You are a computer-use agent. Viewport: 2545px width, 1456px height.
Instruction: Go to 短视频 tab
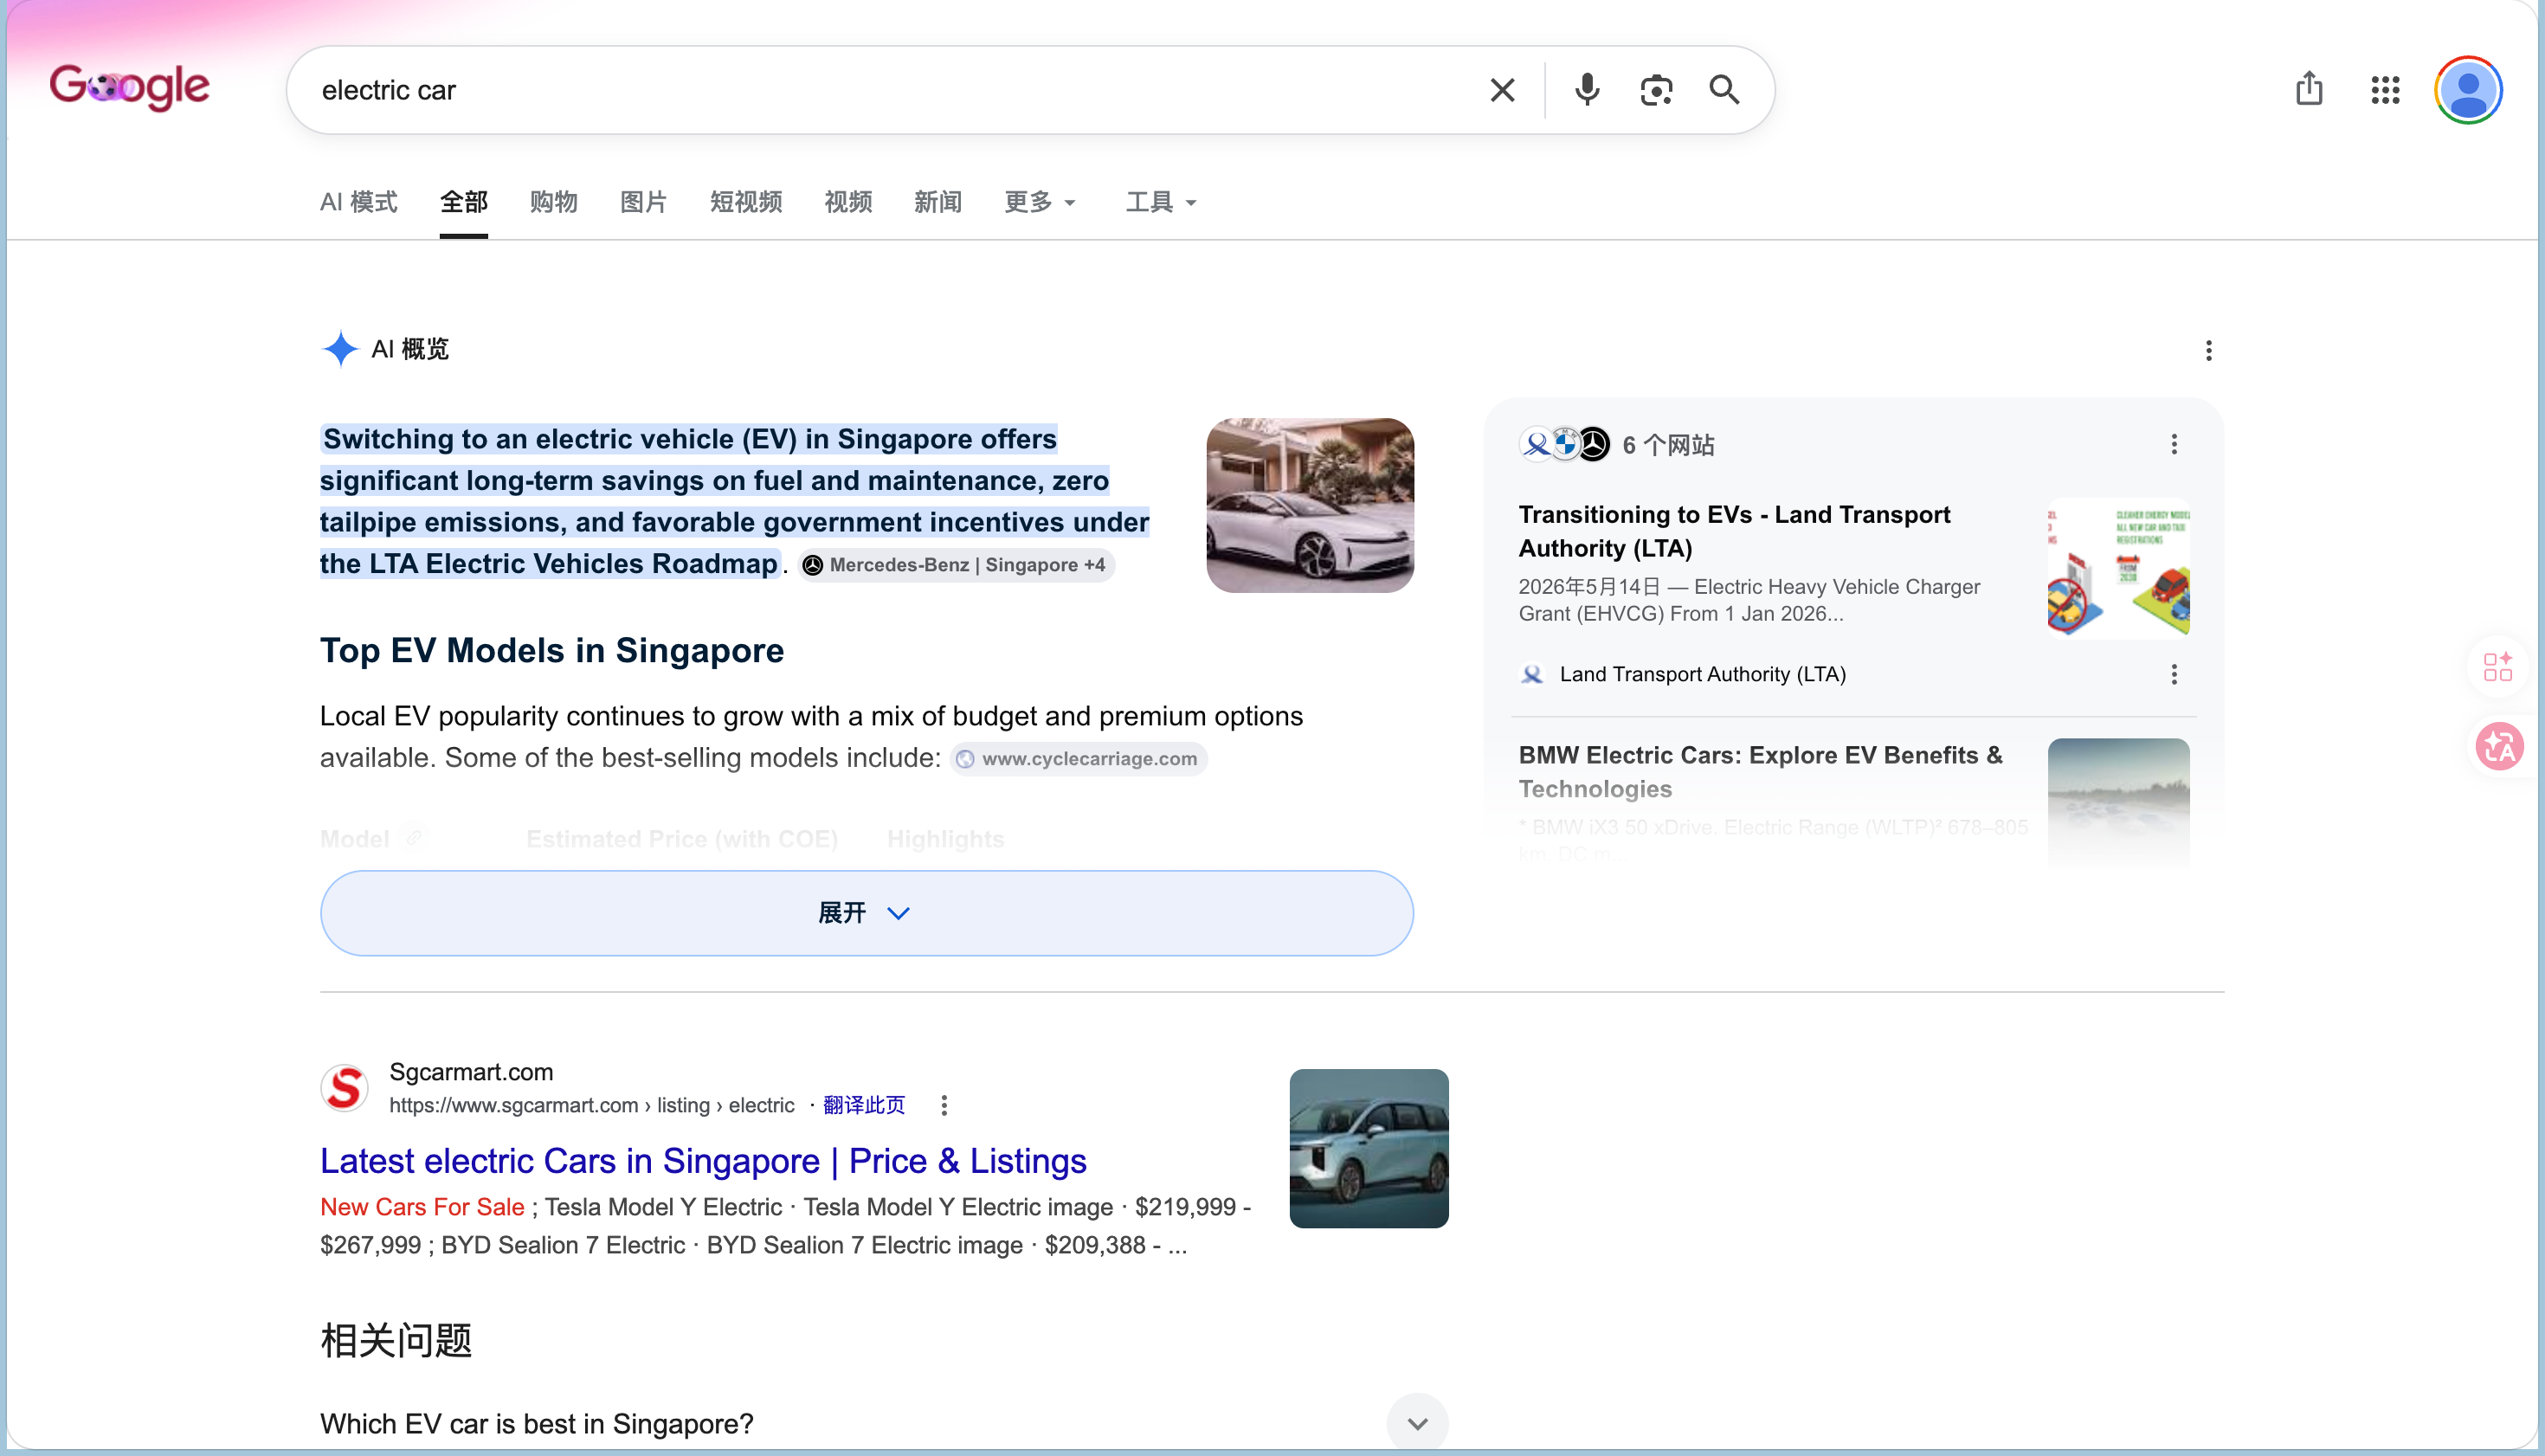coord(746,202)
